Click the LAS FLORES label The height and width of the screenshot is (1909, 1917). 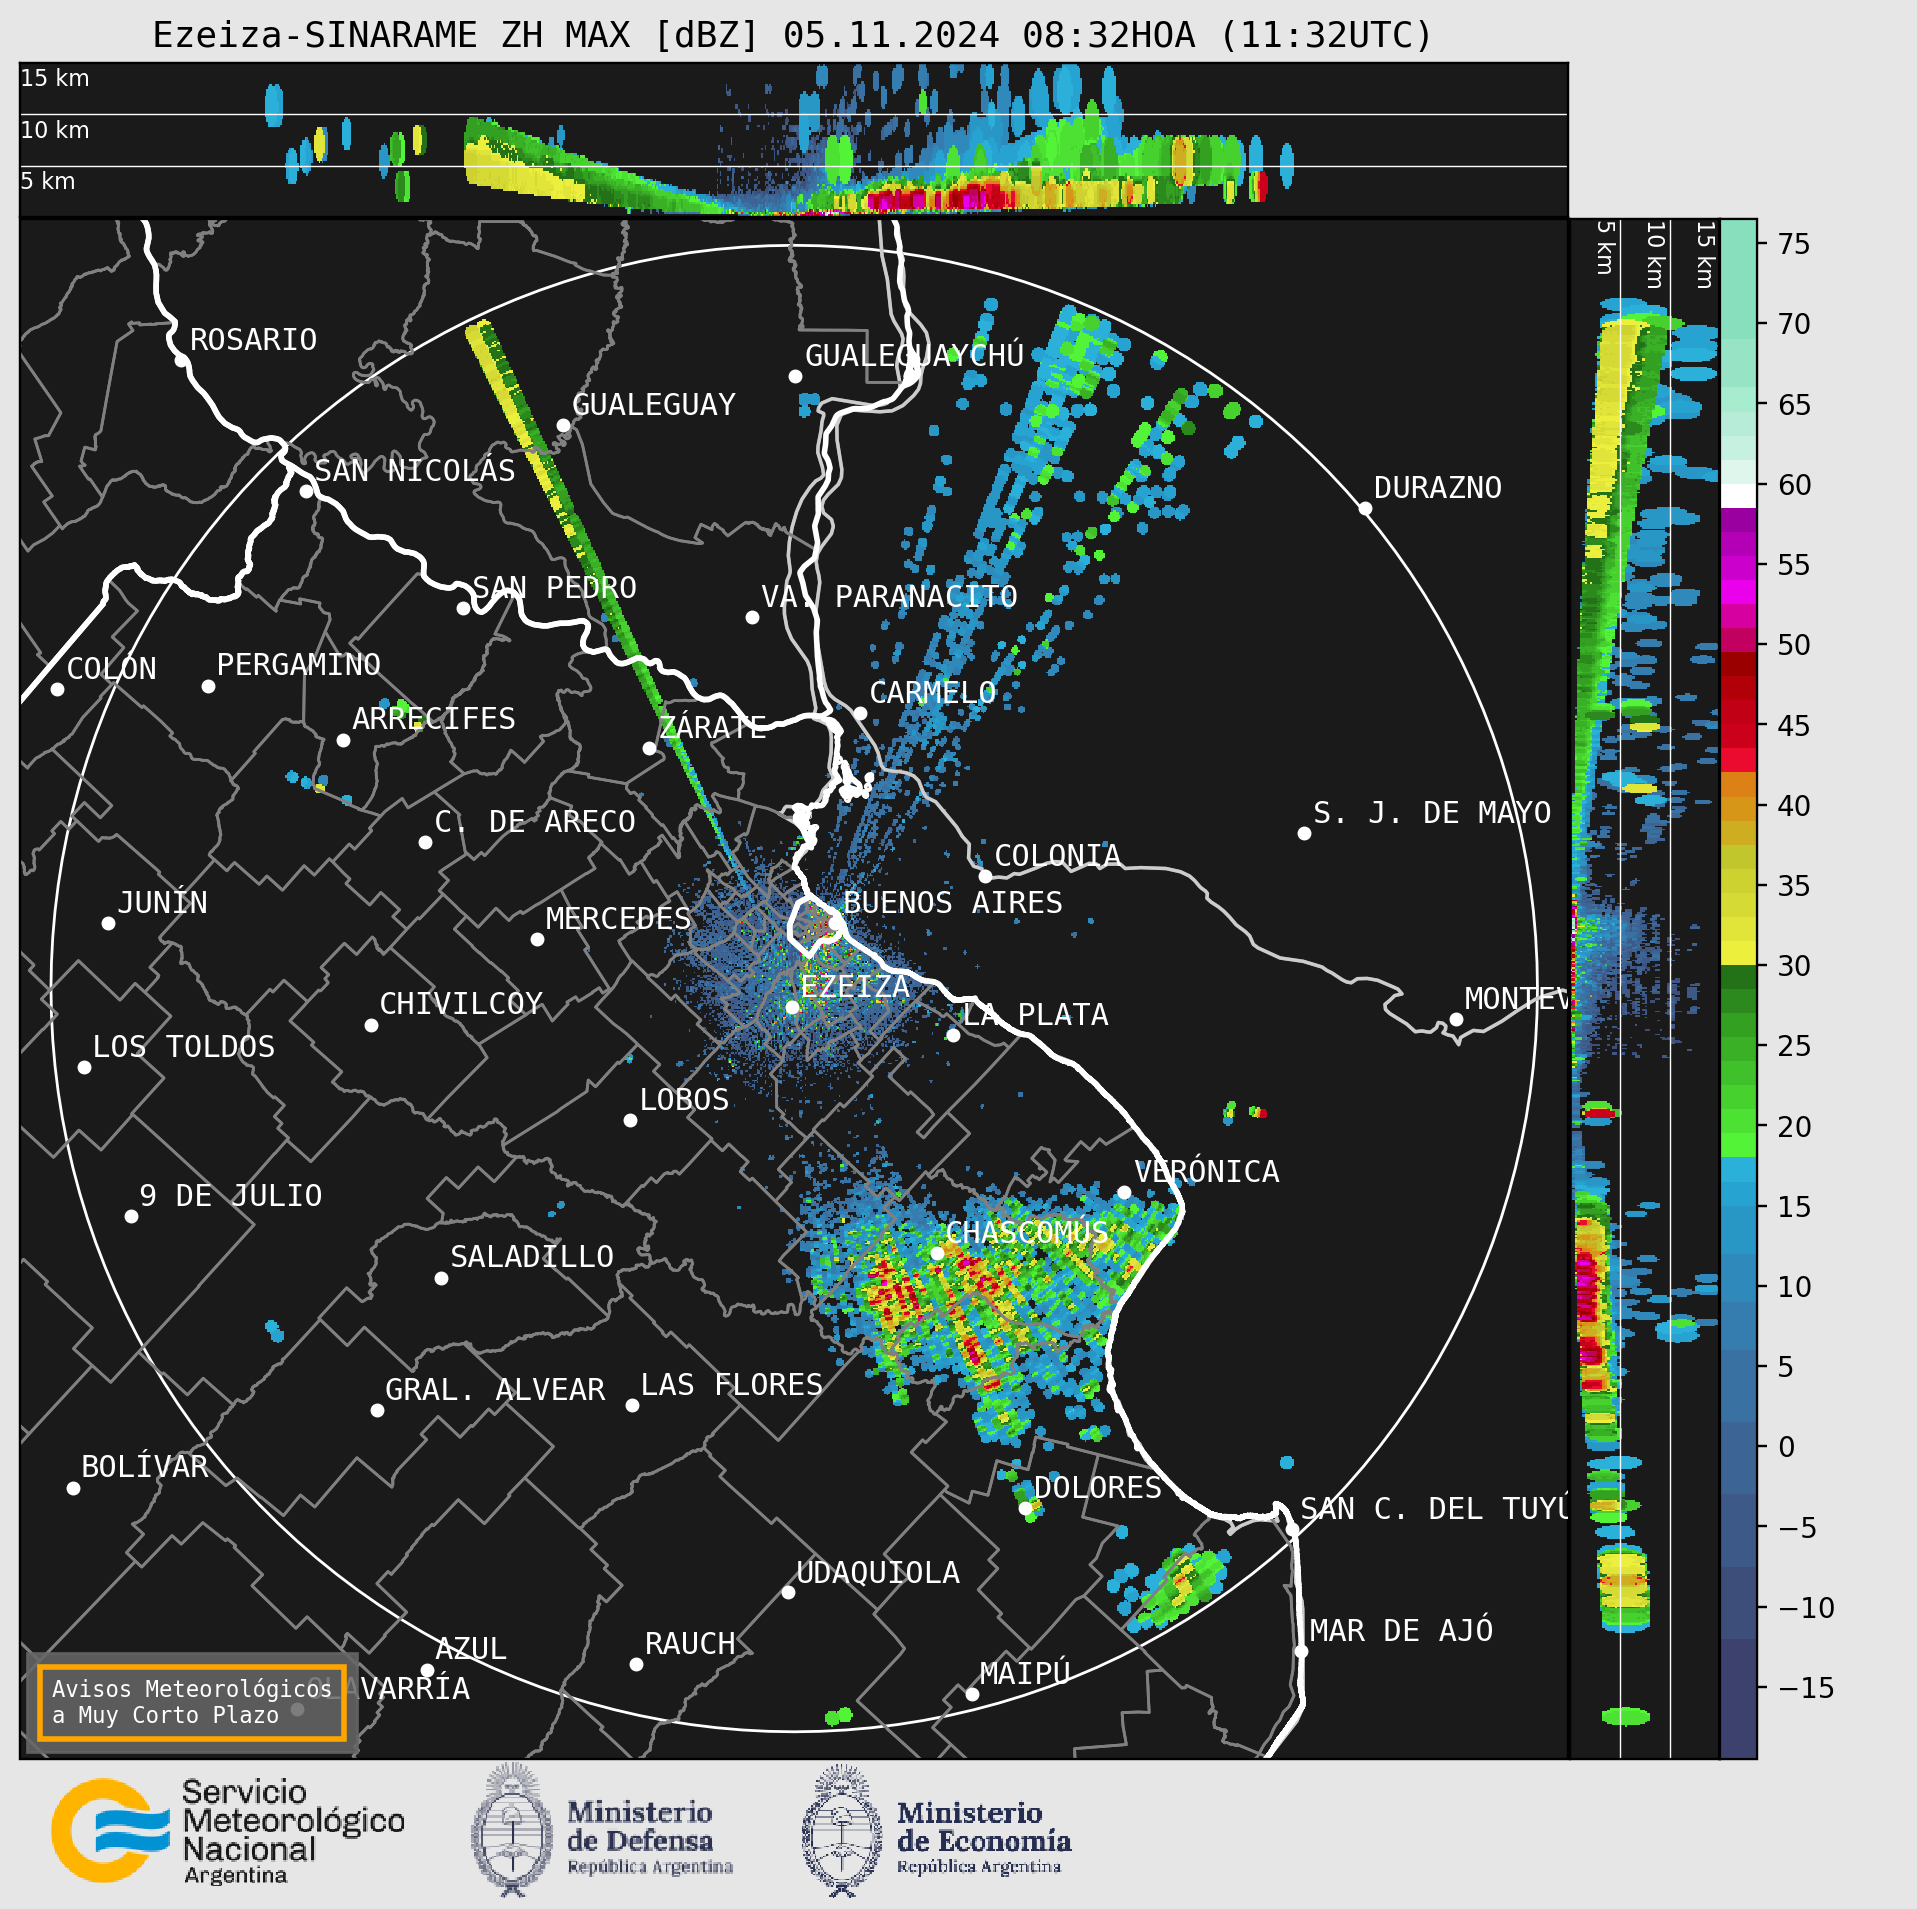[x=731, y=1385]
